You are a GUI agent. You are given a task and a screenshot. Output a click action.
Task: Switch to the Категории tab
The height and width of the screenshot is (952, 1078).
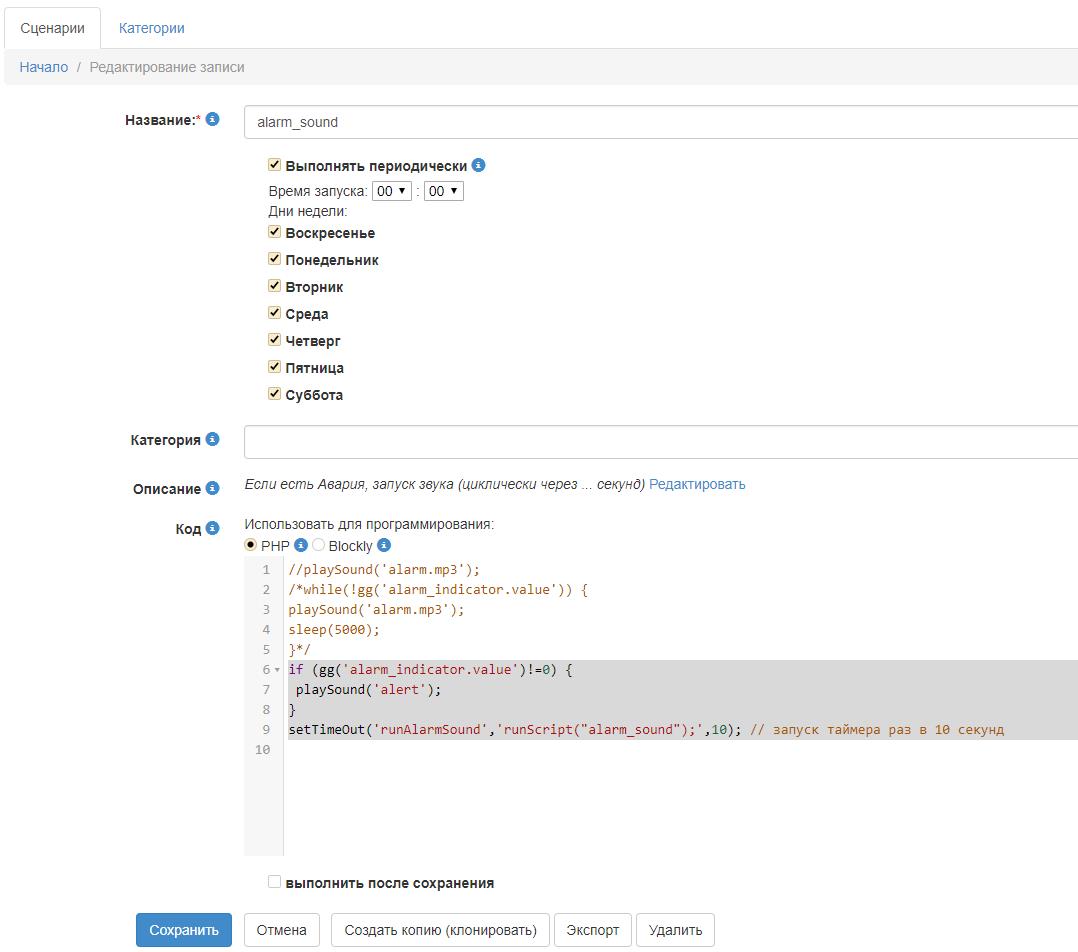[x=151, y=28]
